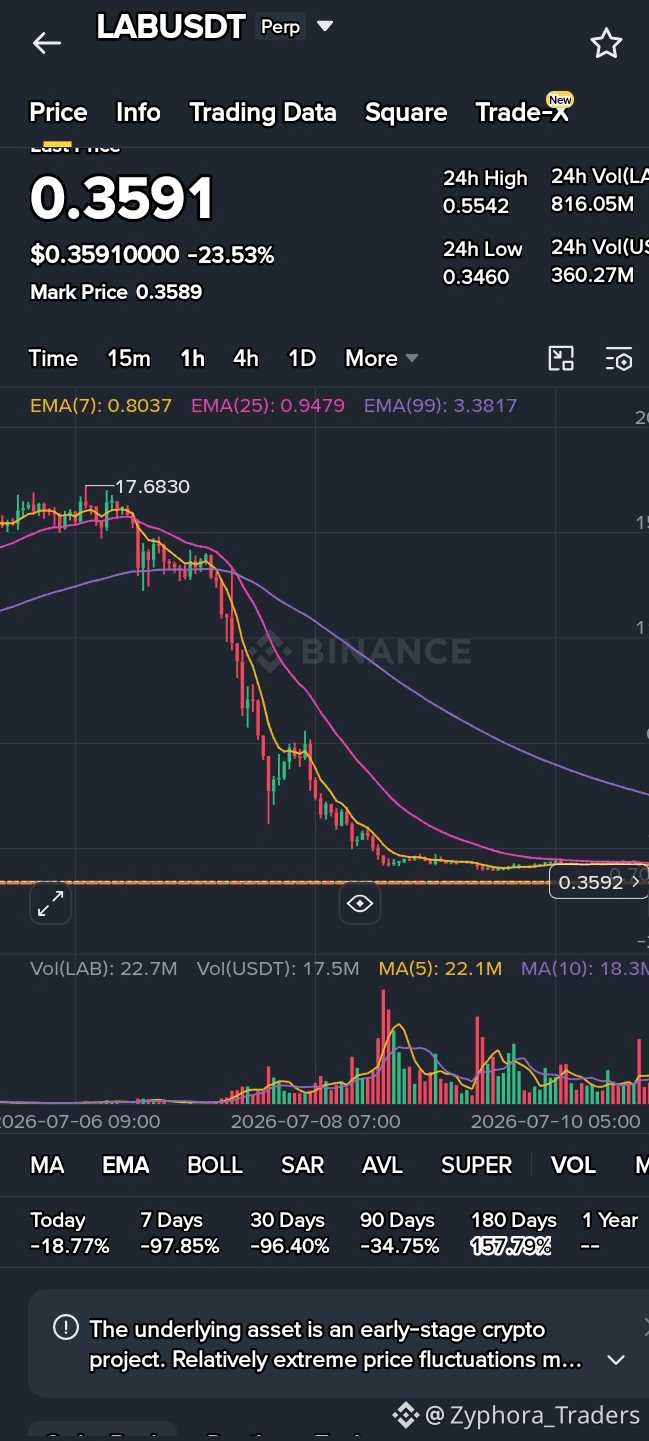Viewport: 649px width, 1441px height.
Task: Open the LABUSDT pair selector dropdown arrow
Action: pyautogui.click(x=325, y=26)
